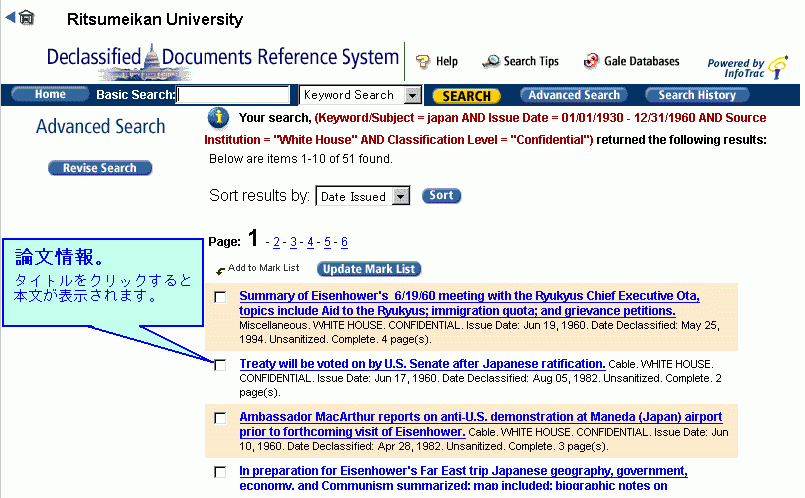The width and height of the screenshot is (805, 498).
Task: Expand the Date Issued sort dropdown
Action: coord(401,197)
